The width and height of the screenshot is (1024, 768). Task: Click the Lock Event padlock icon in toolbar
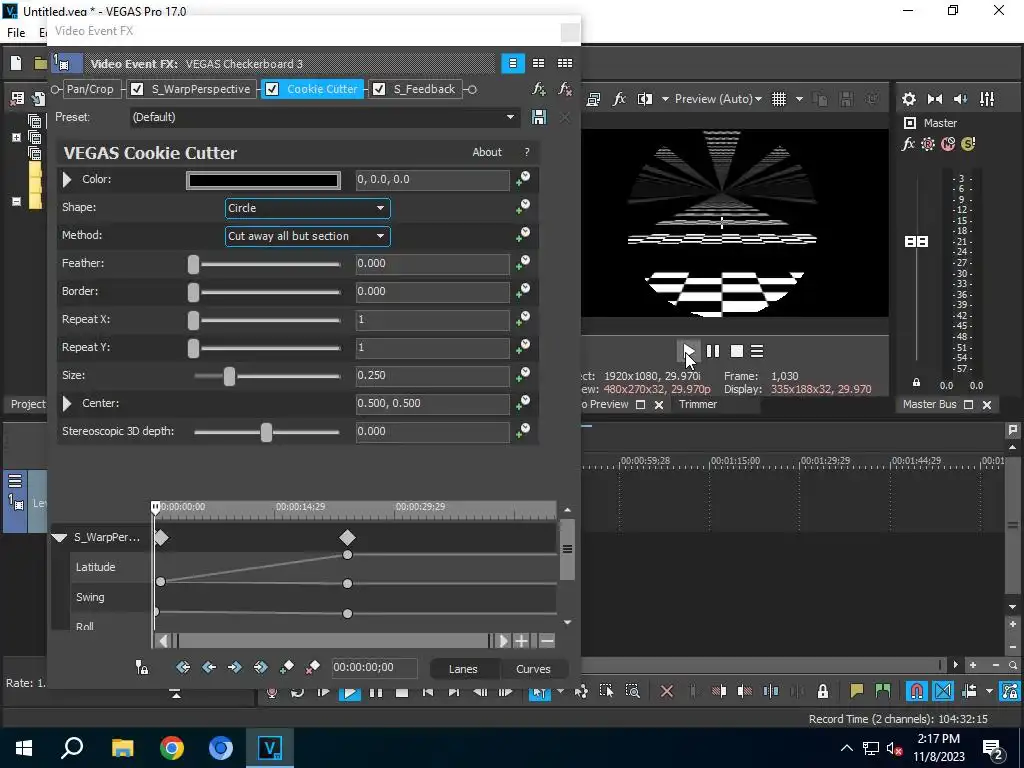(823, 691)
